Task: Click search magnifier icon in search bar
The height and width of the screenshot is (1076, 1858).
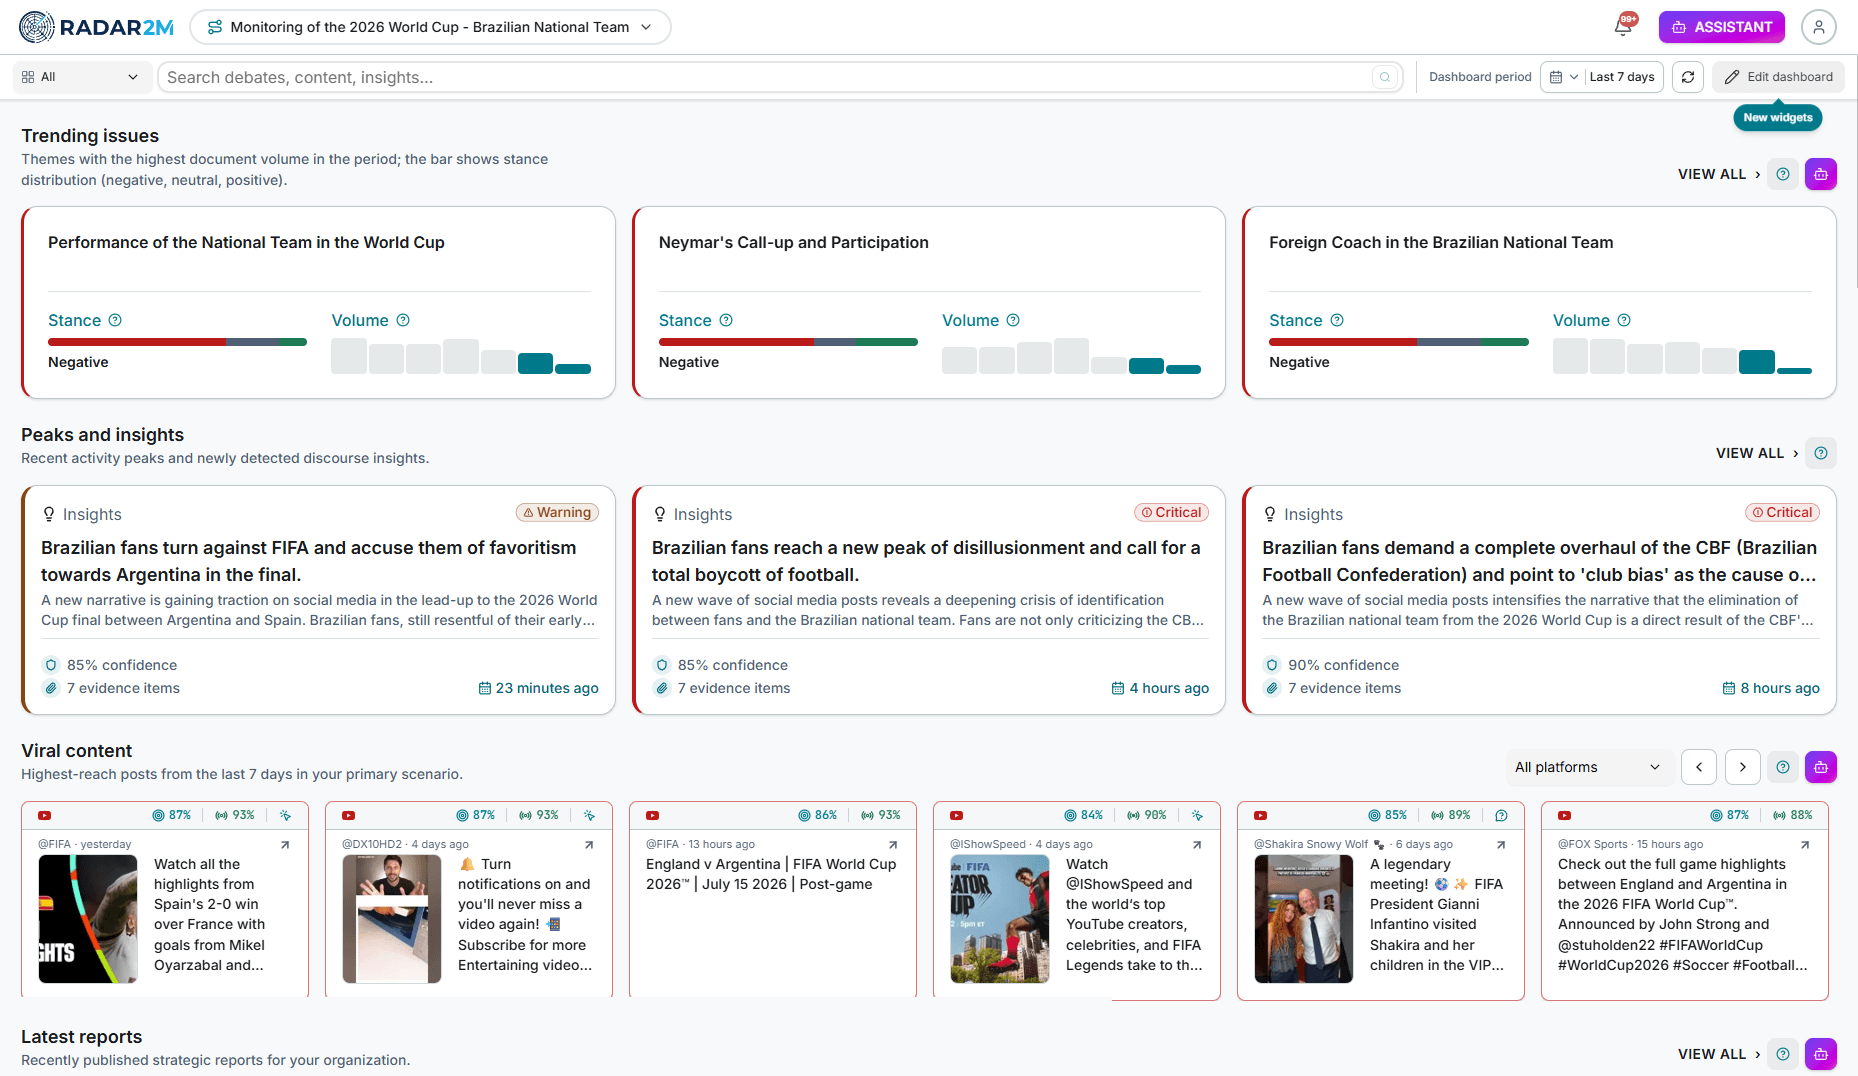Action: coord(1385,77)
